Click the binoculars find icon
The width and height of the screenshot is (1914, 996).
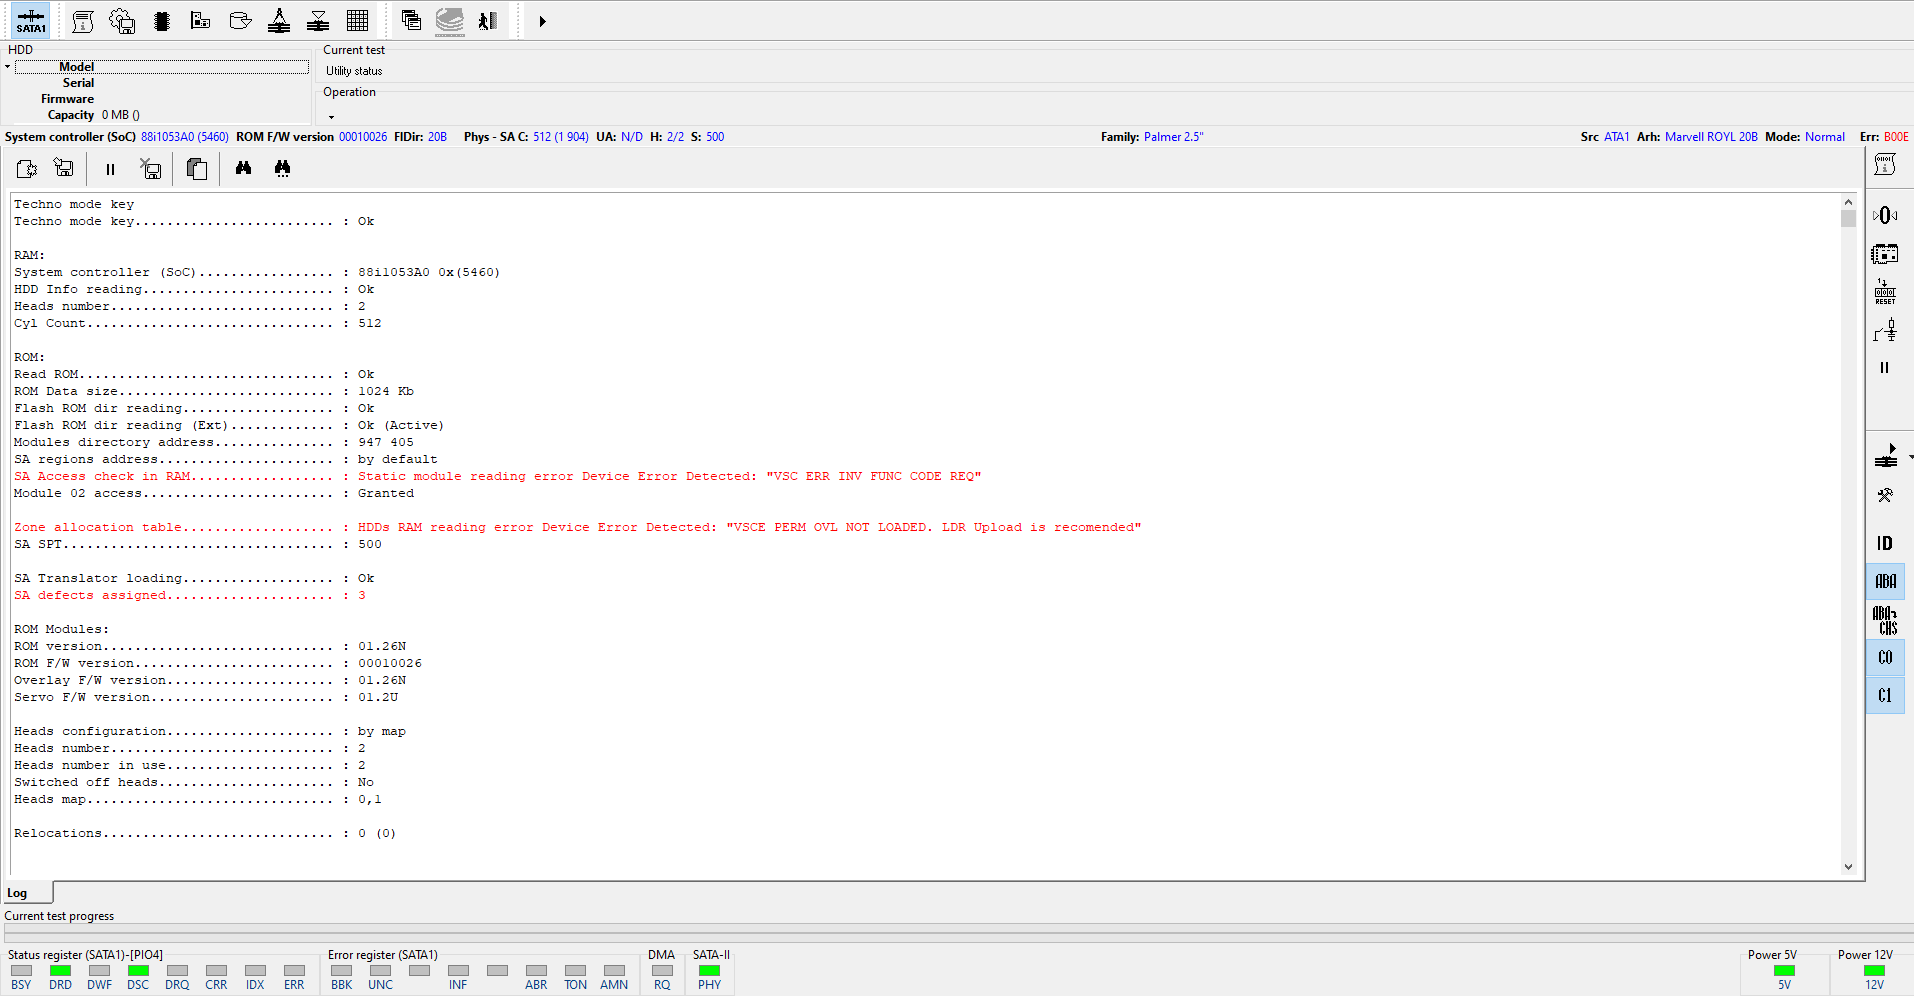tap(243, 168)
